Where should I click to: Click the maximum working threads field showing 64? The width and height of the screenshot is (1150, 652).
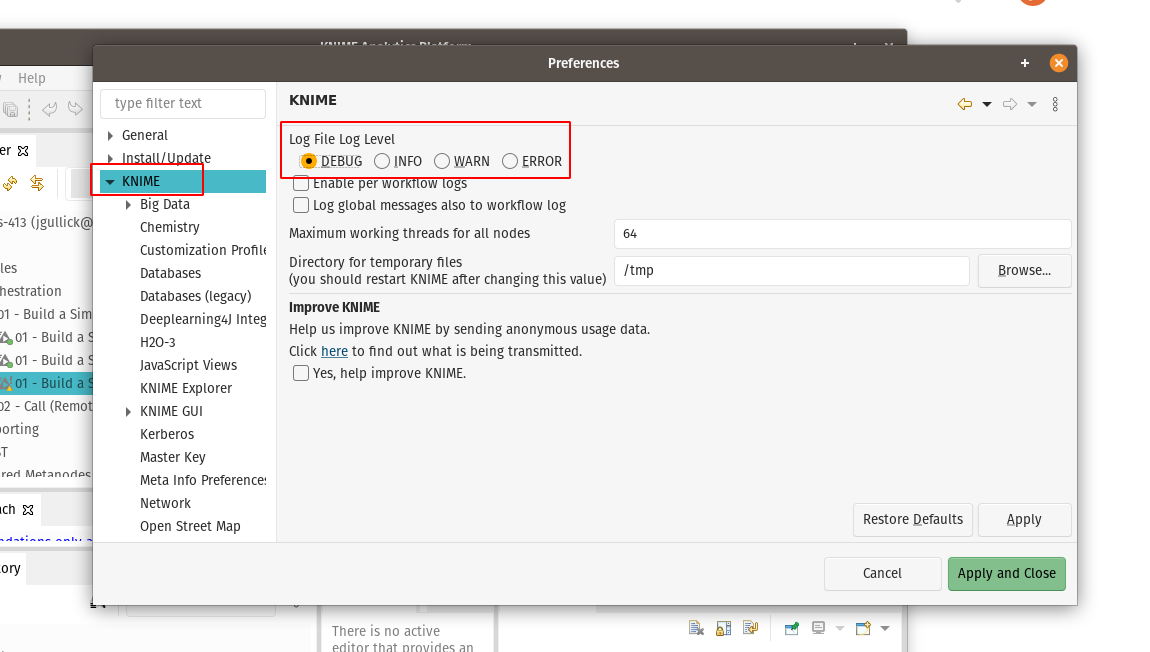tap(843, 234)
